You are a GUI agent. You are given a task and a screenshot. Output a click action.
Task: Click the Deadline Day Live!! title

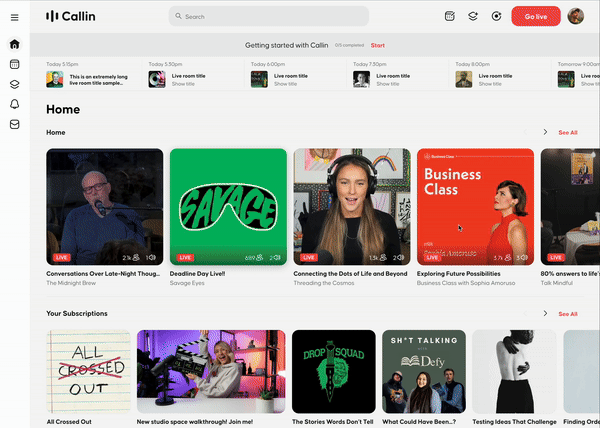point(197,274)
